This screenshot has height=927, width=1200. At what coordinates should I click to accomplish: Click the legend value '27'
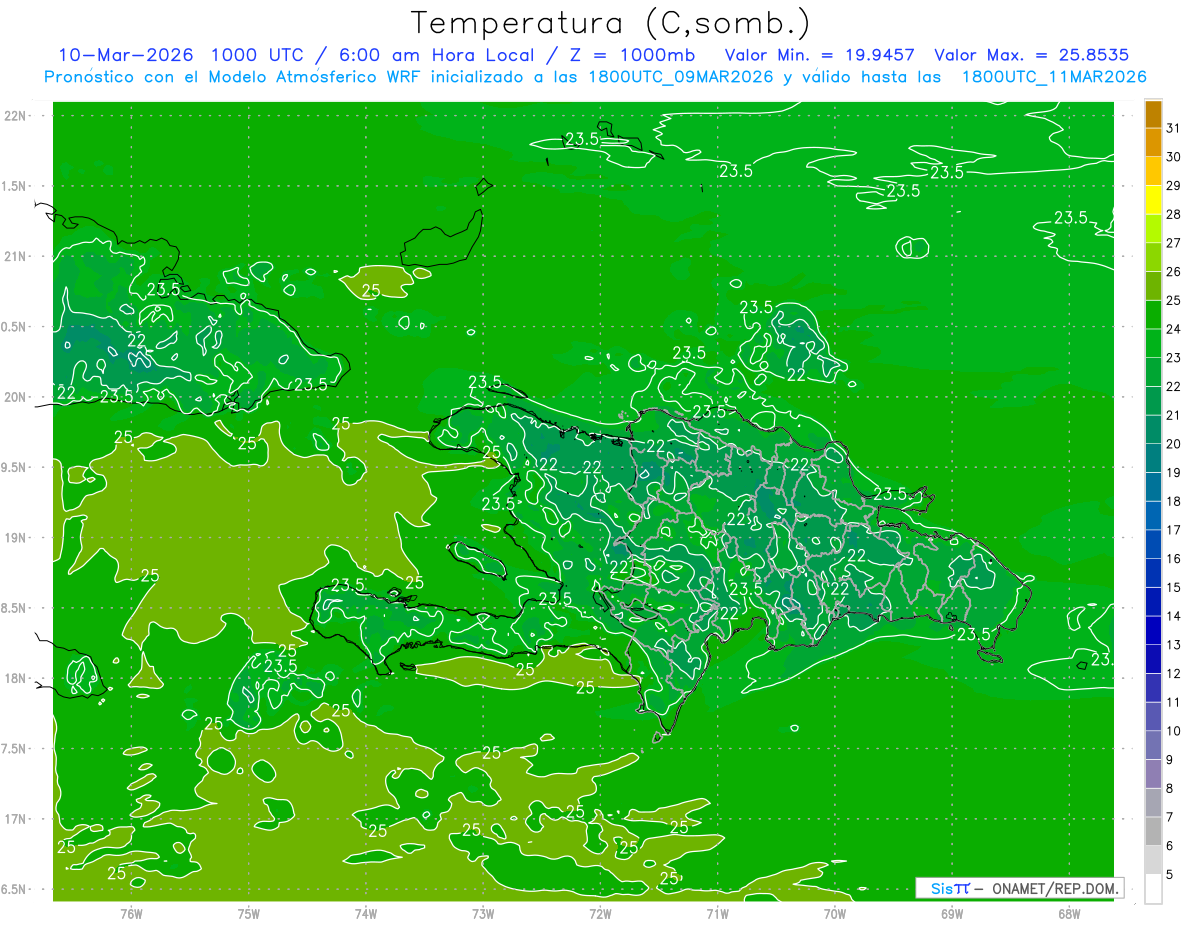coord(1174,243)
